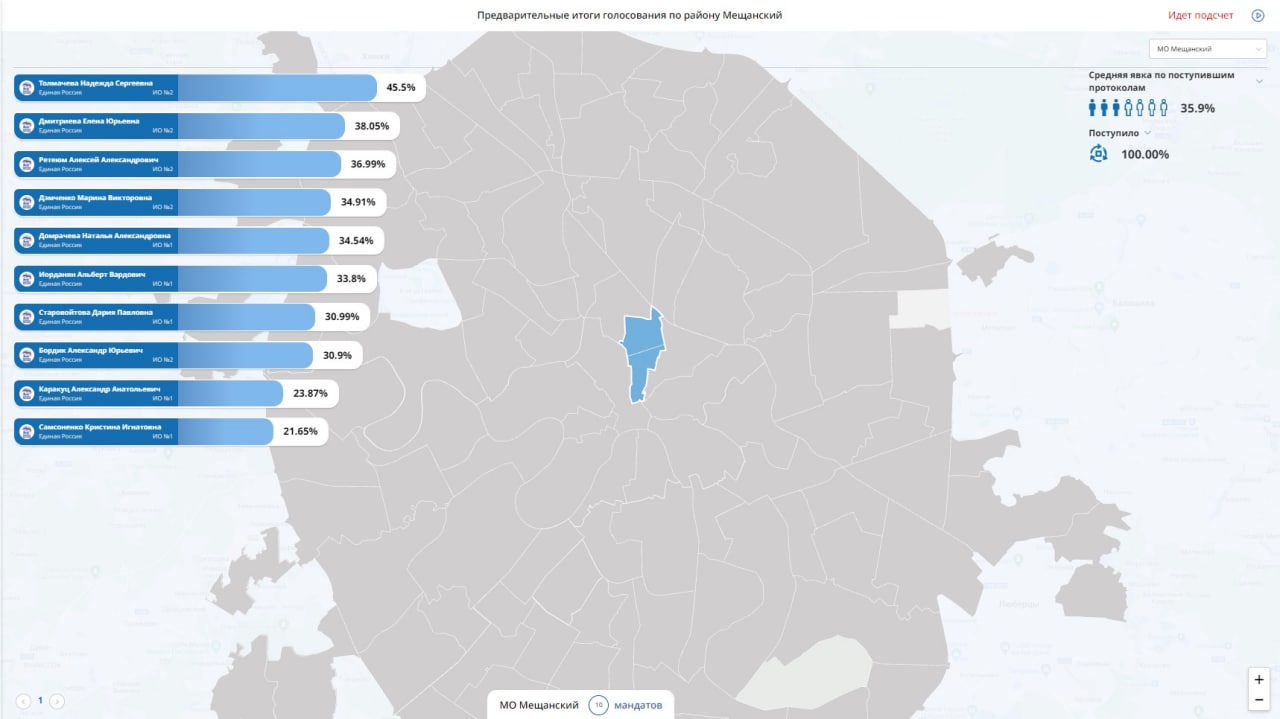Zoom out the map with minus
The image size is (1280, 719).
[1259, 699]
